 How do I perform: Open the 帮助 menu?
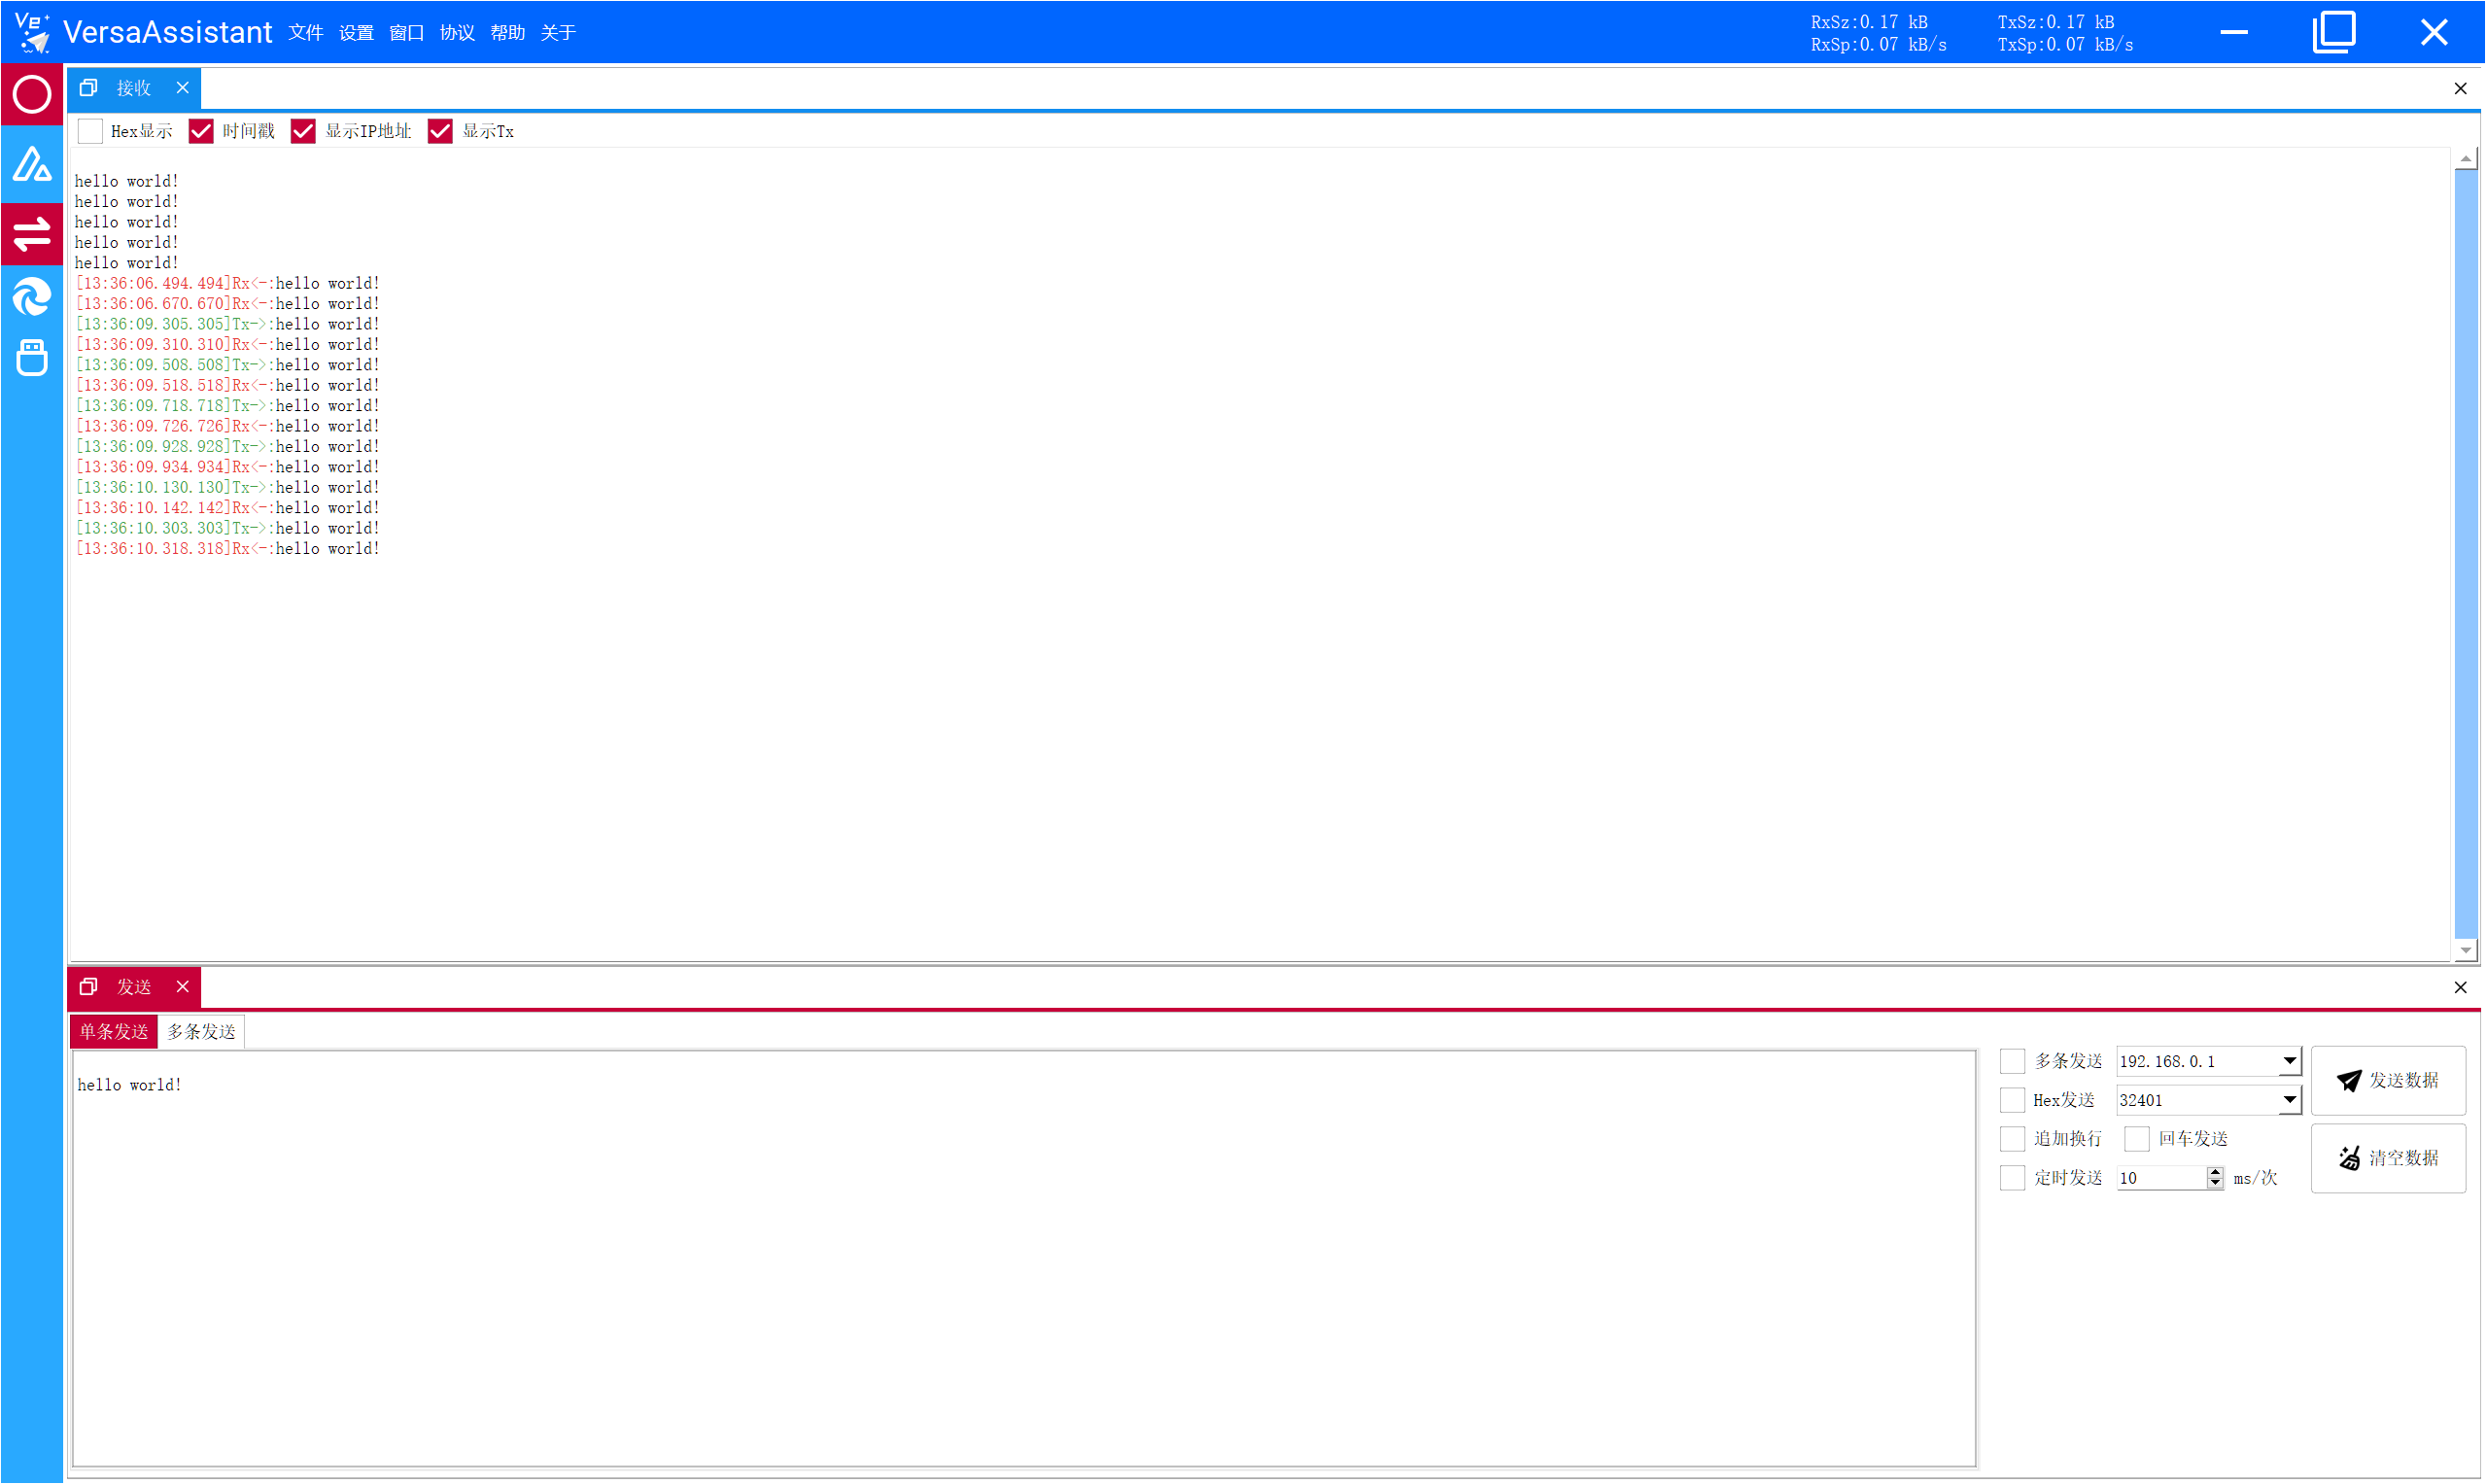[508, 33]
